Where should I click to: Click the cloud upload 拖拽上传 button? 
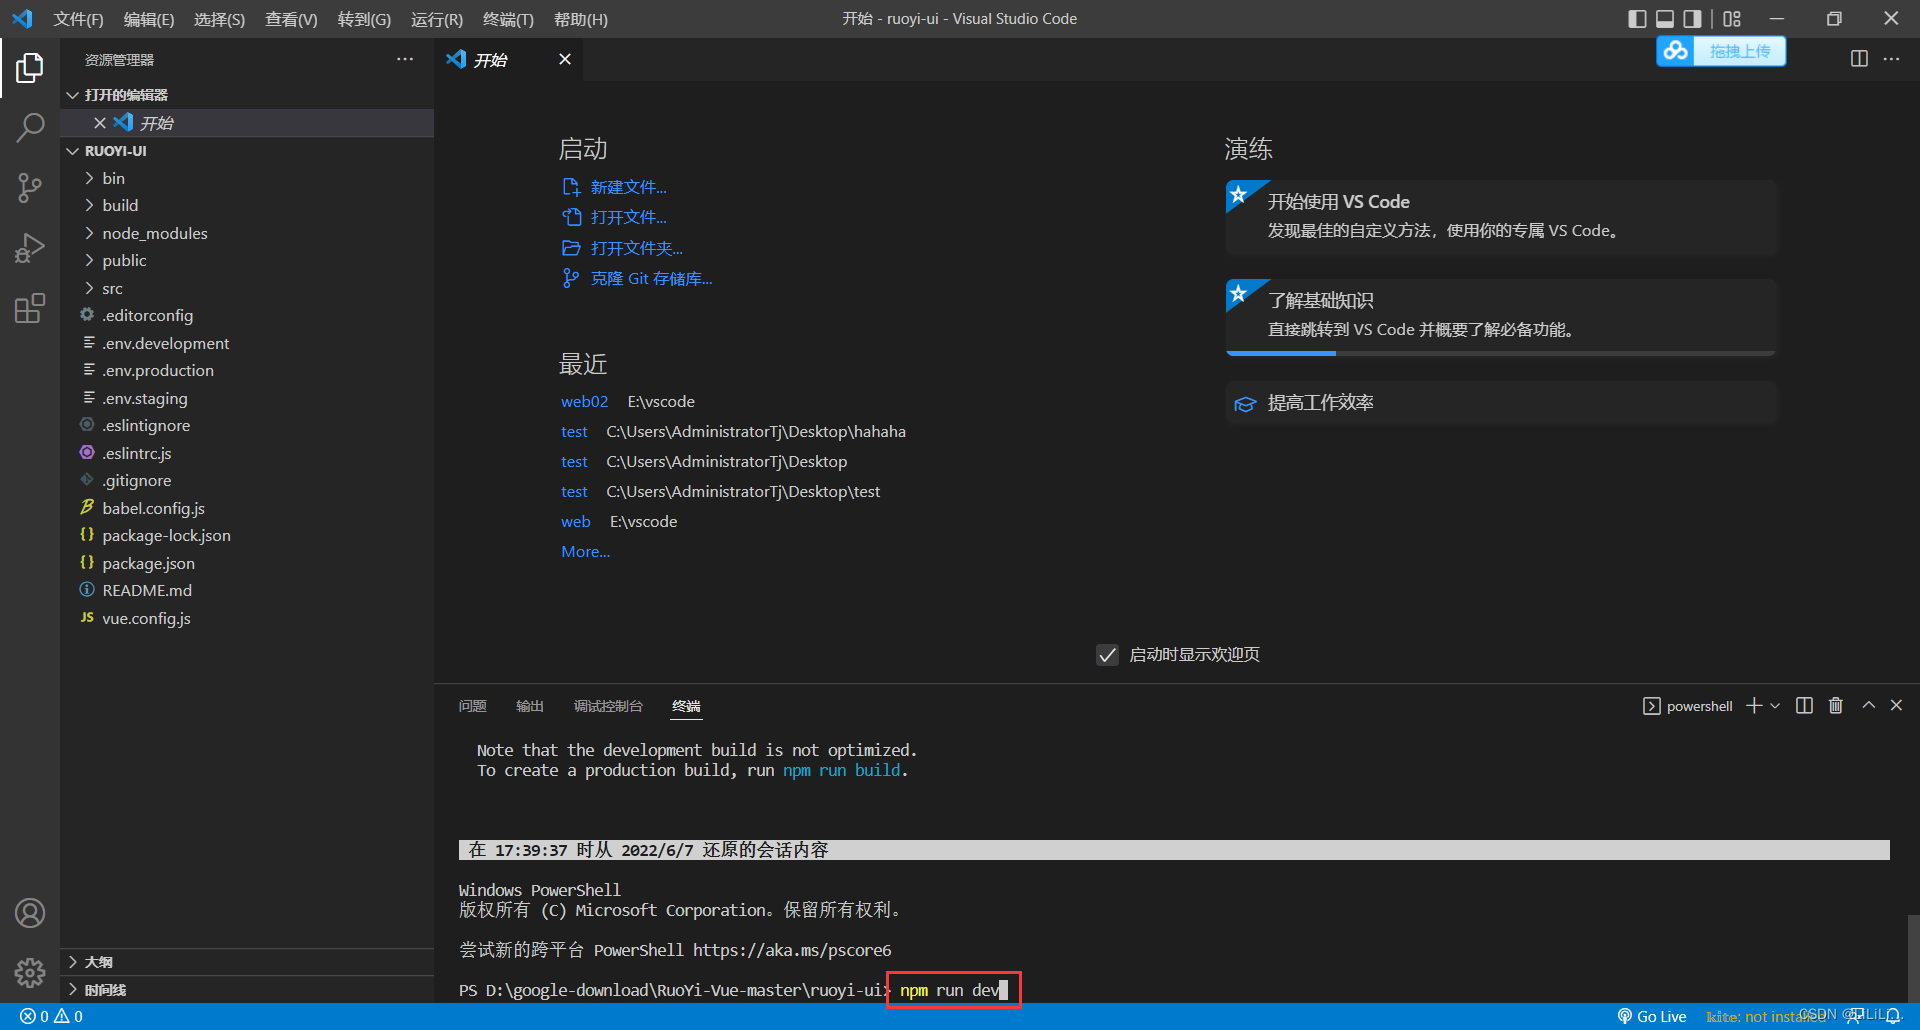pos(1721,51)
